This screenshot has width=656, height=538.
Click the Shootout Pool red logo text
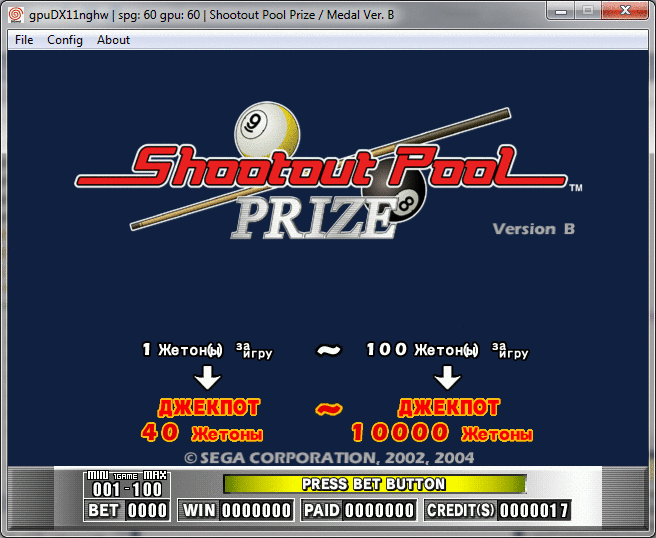[321, 167]
